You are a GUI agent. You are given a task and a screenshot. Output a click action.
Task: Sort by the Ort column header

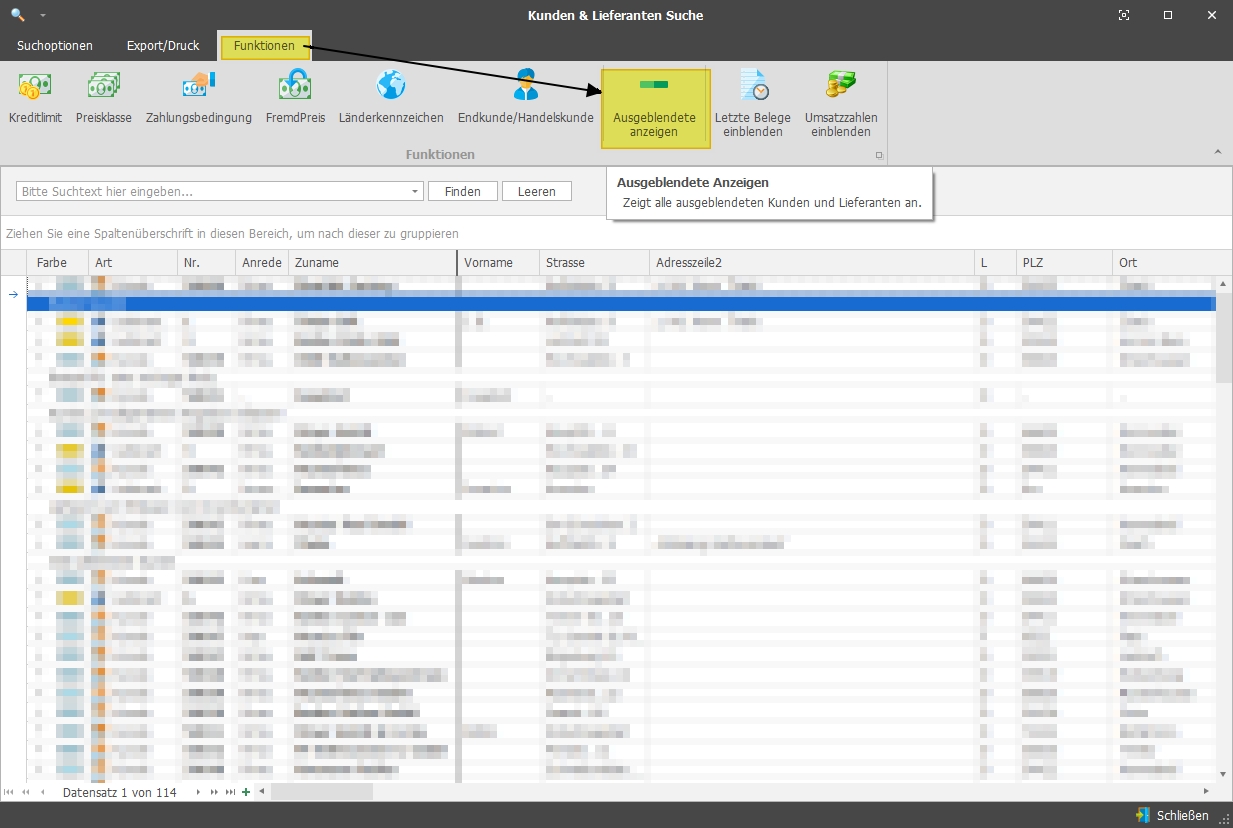1172,262
